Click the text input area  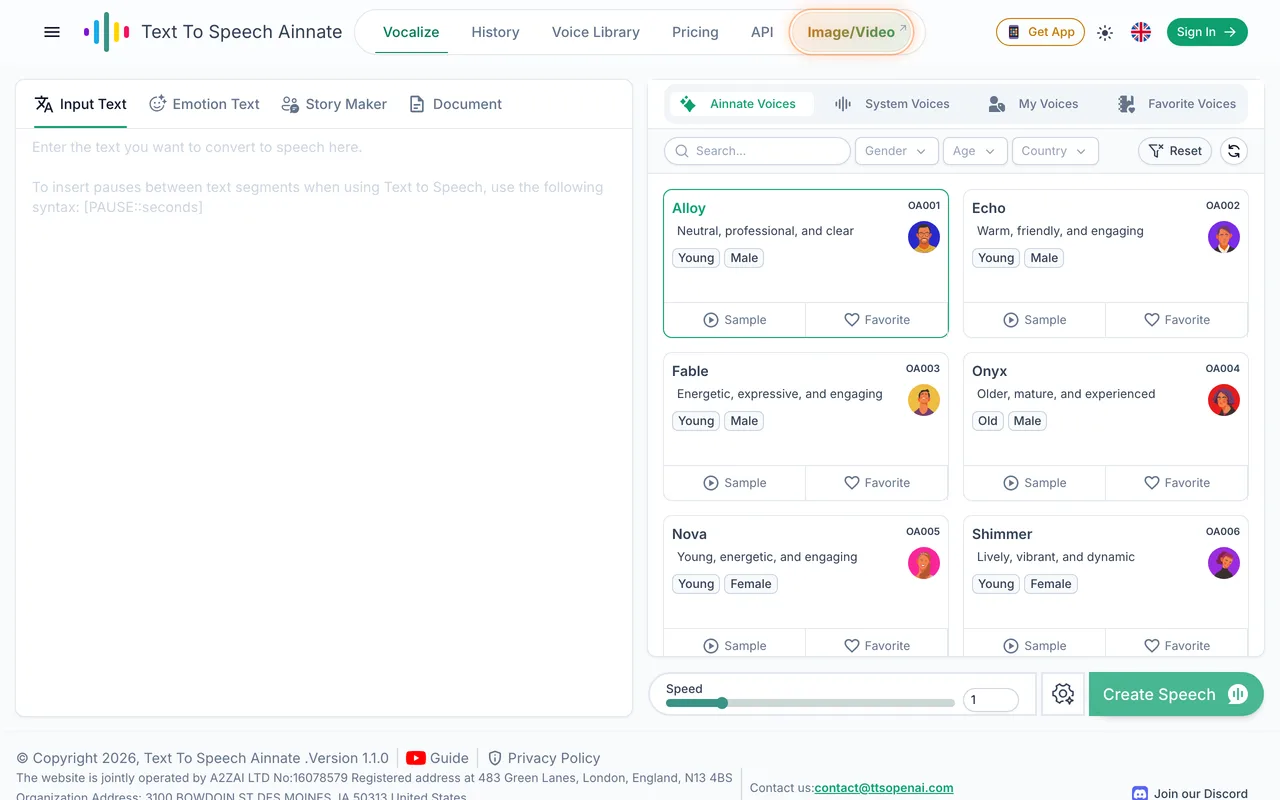[x=324, y=422]
